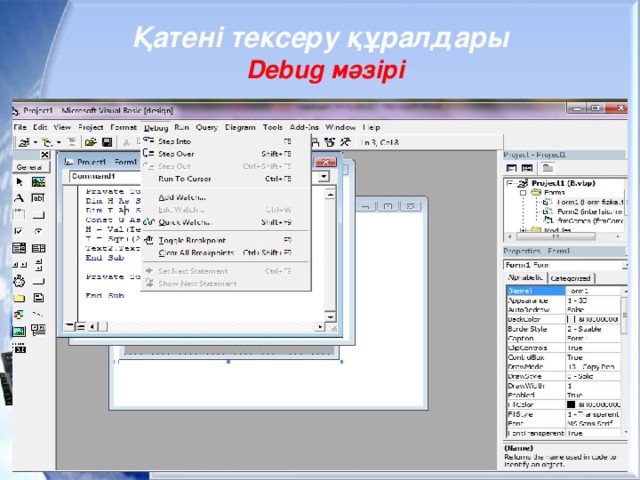640x480 pixels.
Task: Click View Code icon in Project panel
Action: (x=511, y=168)
